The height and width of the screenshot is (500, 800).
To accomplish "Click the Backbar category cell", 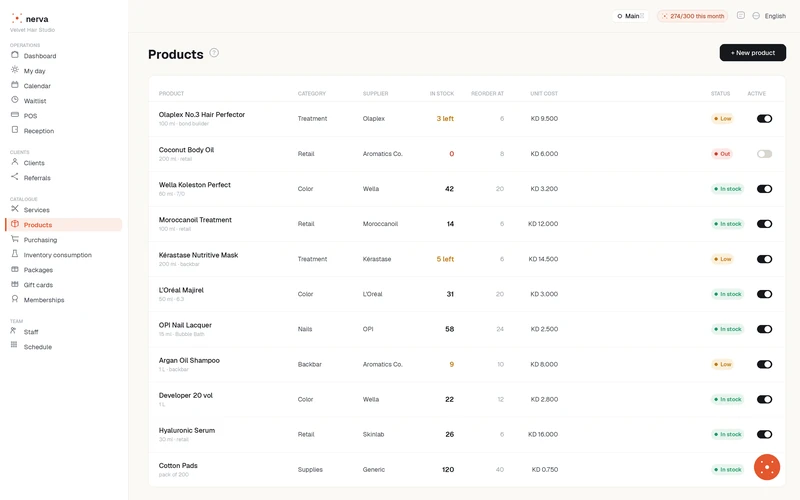I will point(310,364).
